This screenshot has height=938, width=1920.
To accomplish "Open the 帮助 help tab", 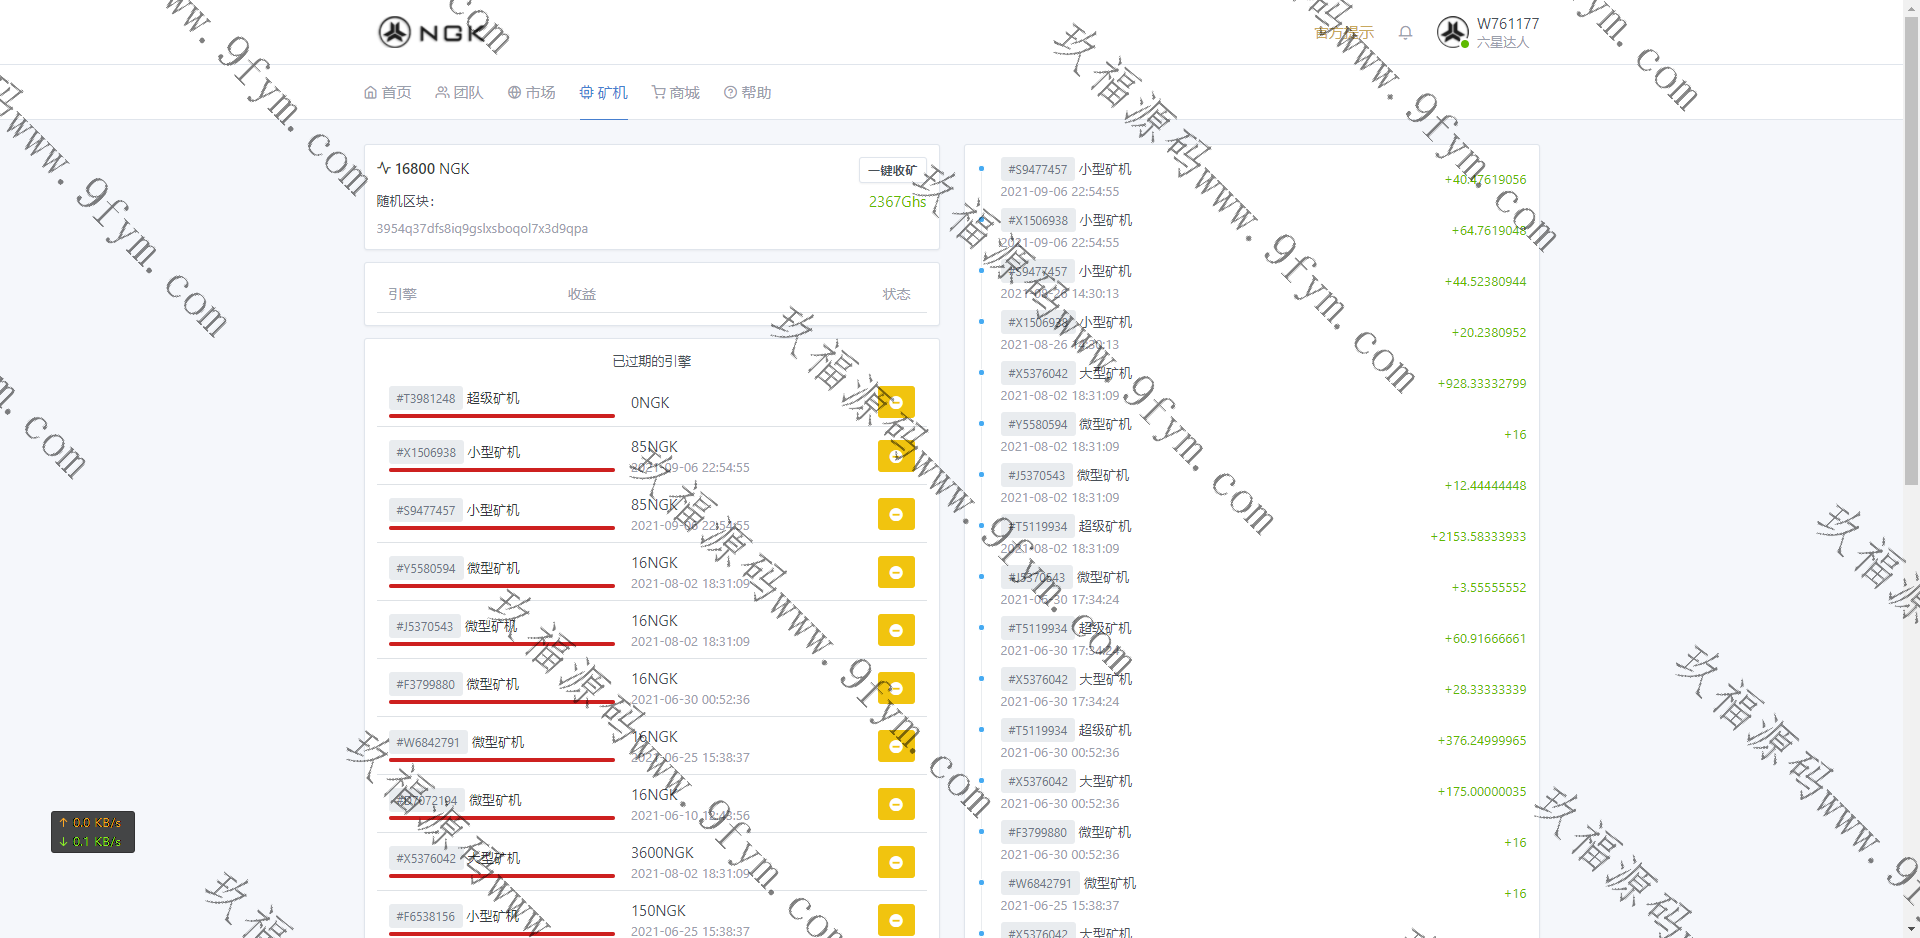I will pyautogui.click(x=748, y=93).
